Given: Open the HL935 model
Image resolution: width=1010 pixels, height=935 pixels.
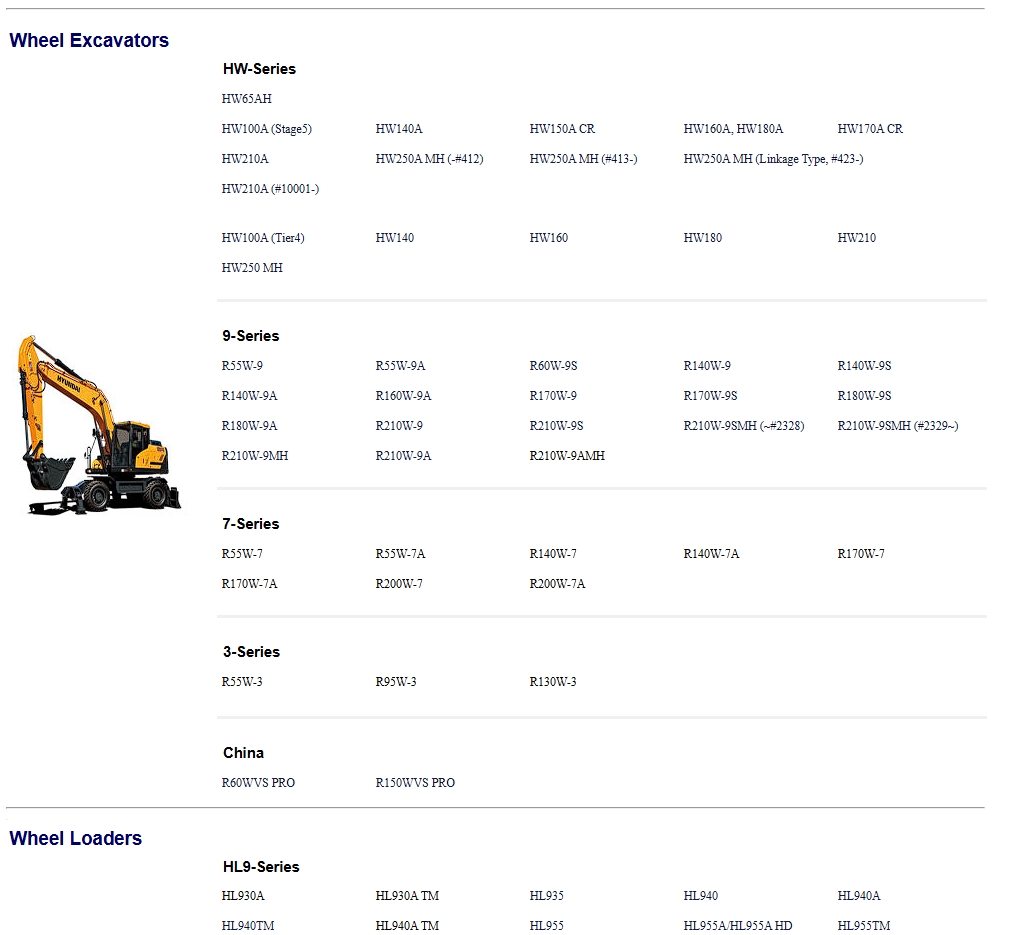Looking at the screenshot, I should click(x=546, y=896).
